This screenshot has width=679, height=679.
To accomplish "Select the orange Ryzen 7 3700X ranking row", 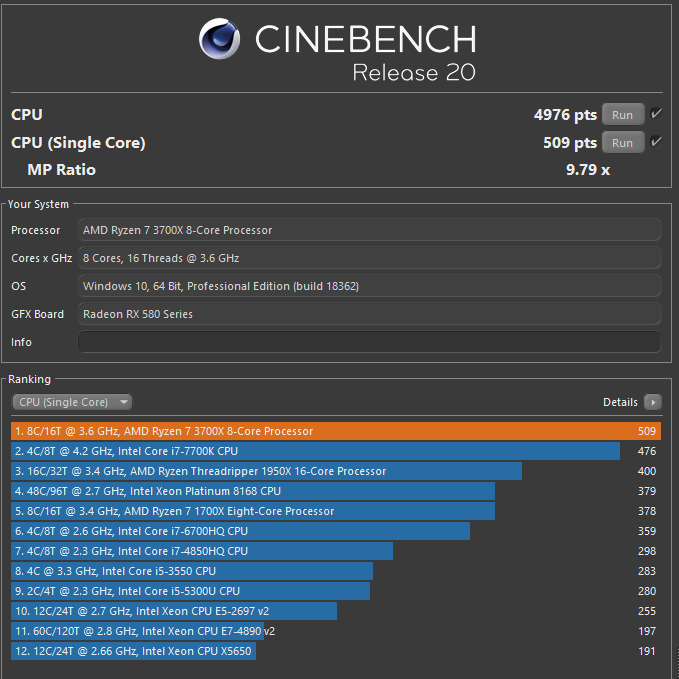I will click(x=336, y=431).
